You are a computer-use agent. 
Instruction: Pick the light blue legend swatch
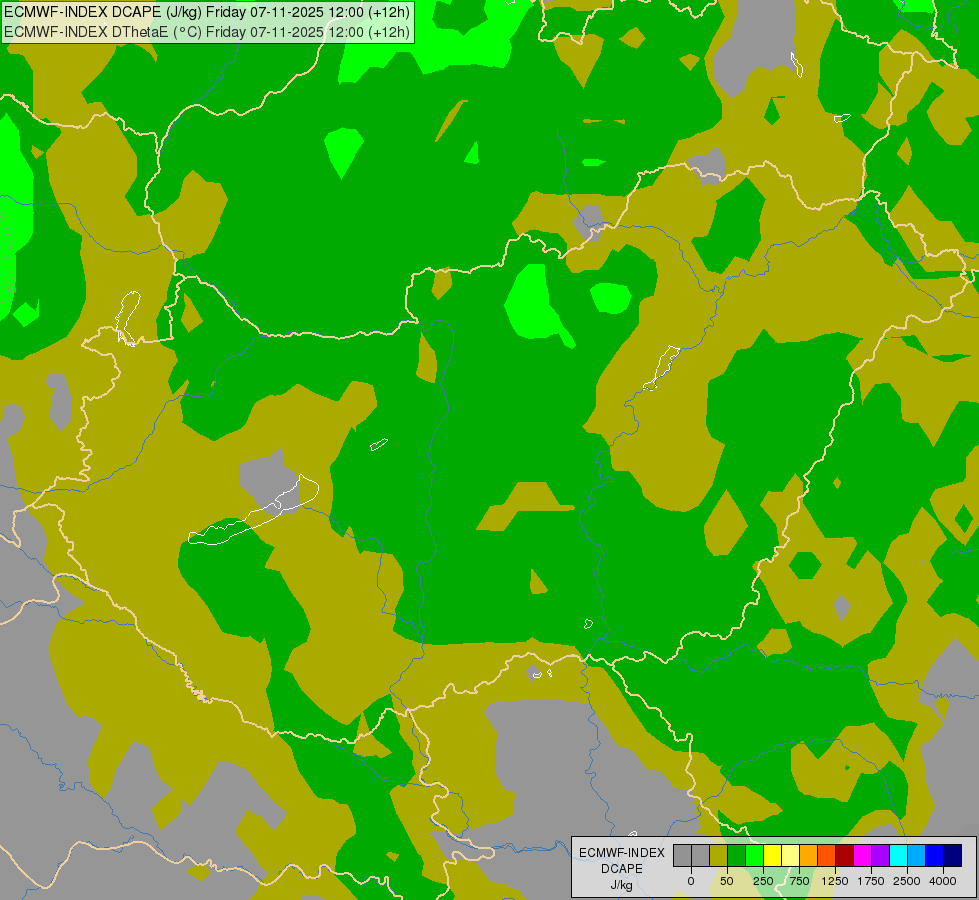click(x=917, y=855)
